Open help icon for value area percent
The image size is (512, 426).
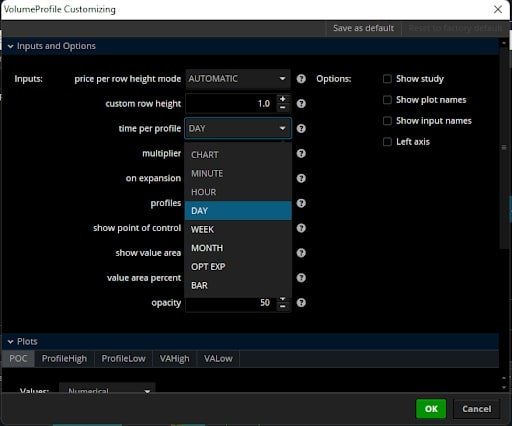tap(301, 278)
